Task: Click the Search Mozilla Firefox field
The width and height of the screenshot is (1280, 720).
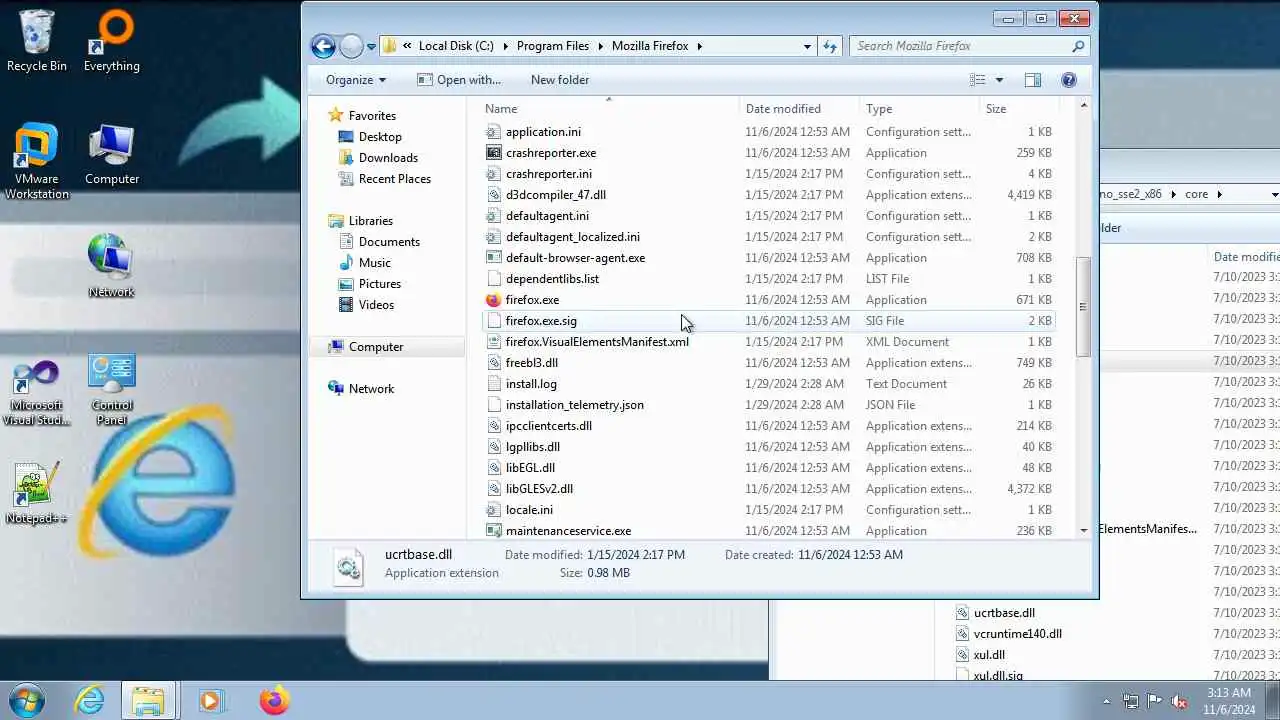Action: tap(960, 46)
